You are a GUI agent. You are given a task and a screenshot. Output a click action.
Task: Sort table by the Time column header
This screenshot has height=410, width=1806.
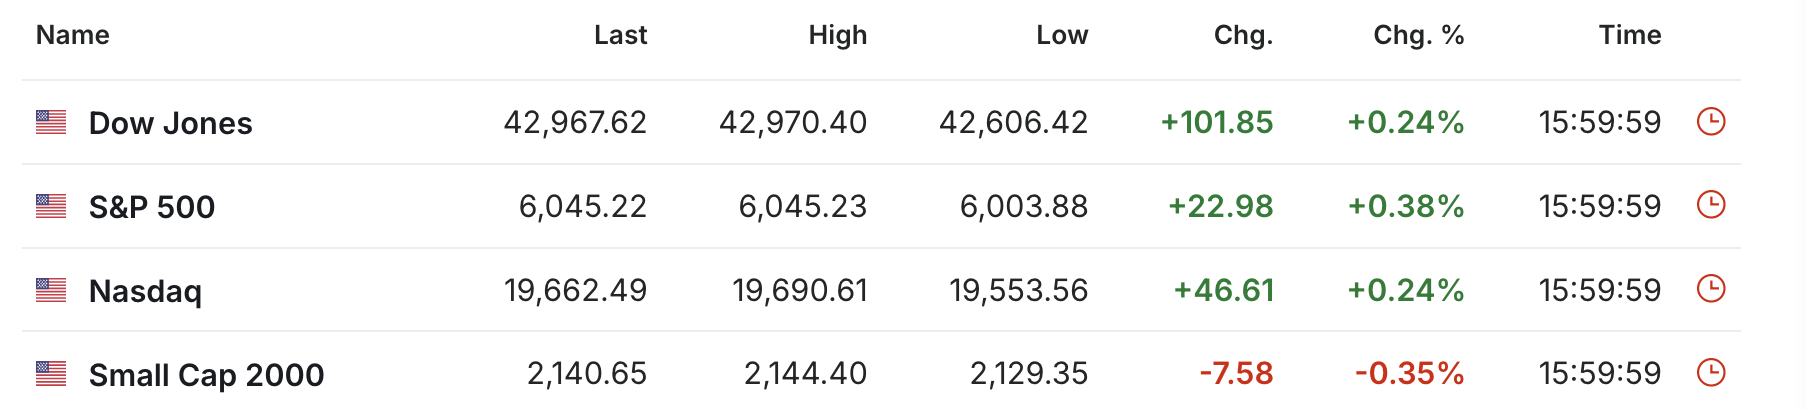pyautogui.click(x=1630, y=35)
